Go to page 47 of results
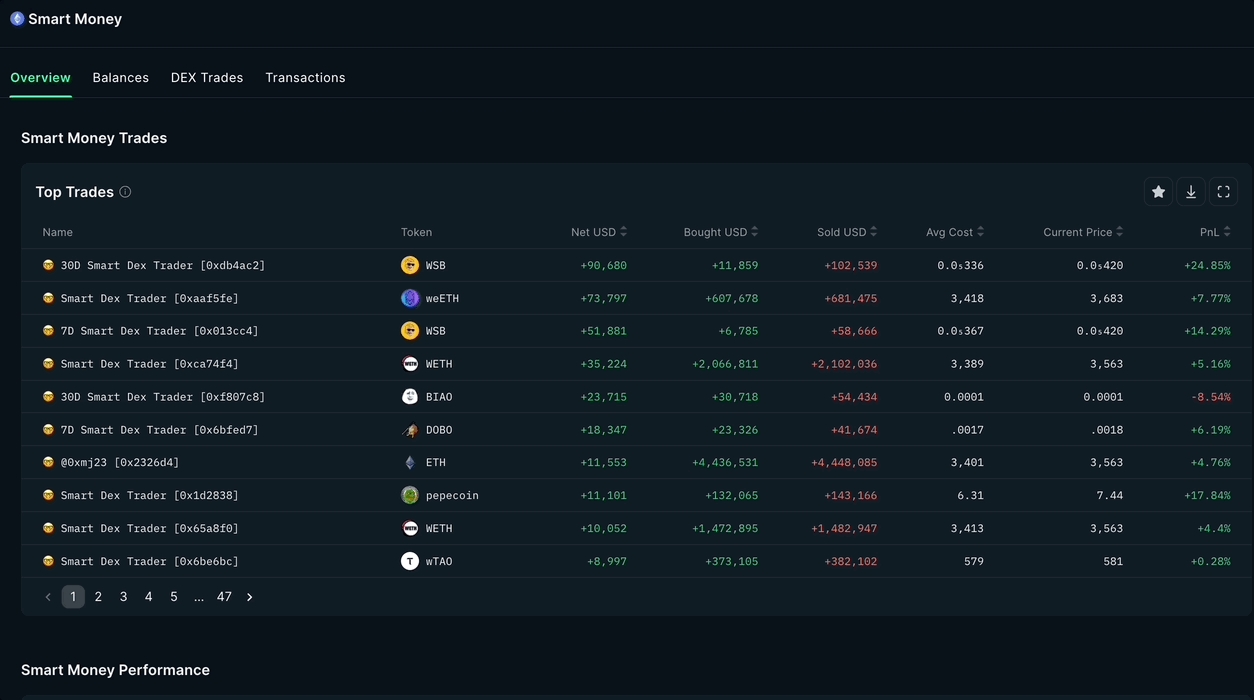The width and height of the screenshot is (1254, 700). [224, 597]
